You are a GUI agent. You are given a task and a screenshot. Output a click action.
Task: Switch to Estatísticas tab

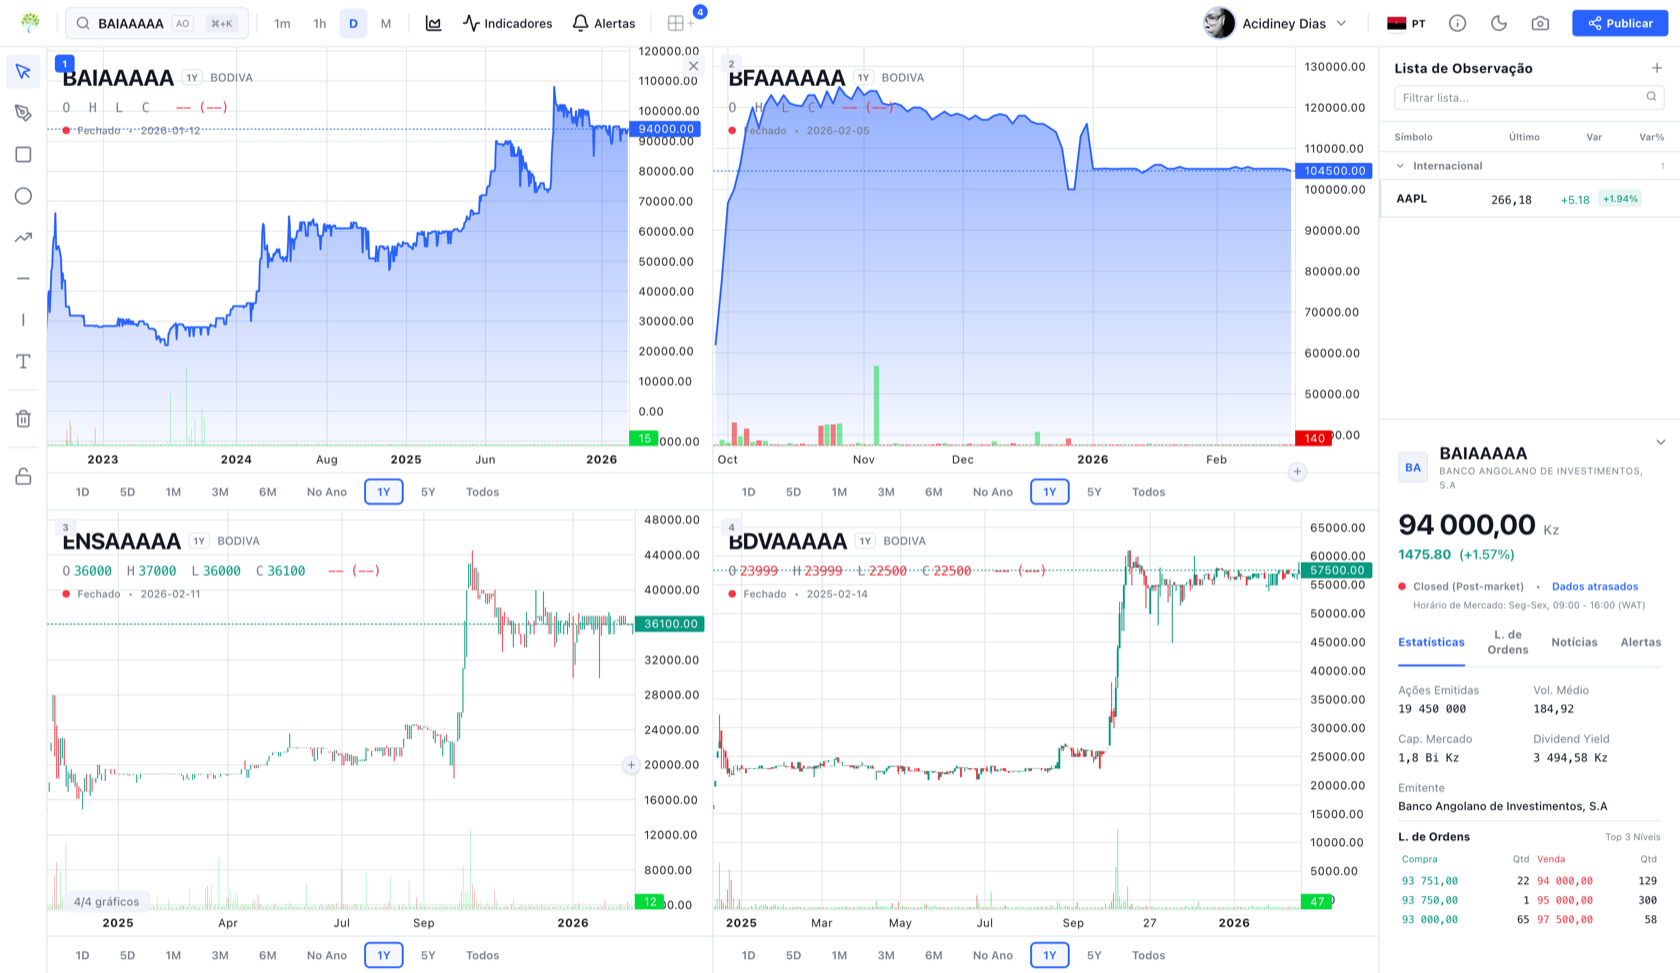tap(1431, 642)
